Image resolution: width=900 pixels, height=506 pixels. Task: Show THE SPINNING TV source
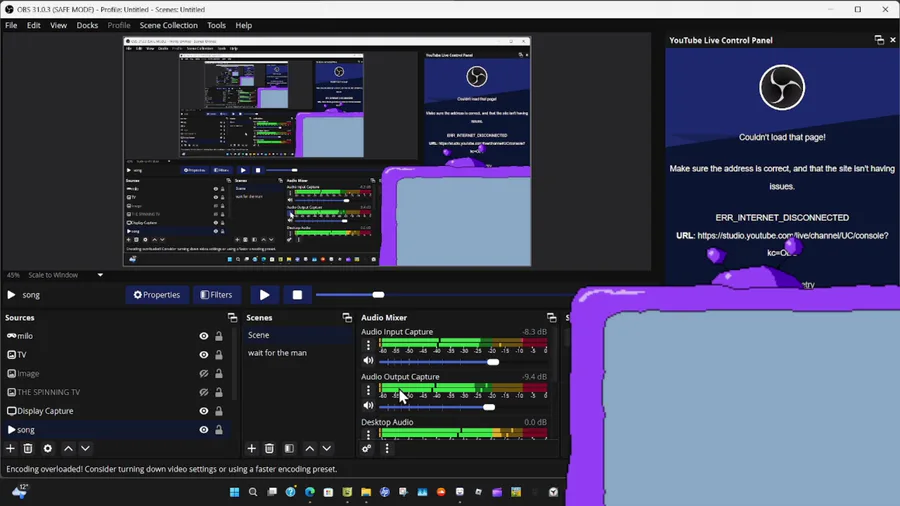(204, 392)
